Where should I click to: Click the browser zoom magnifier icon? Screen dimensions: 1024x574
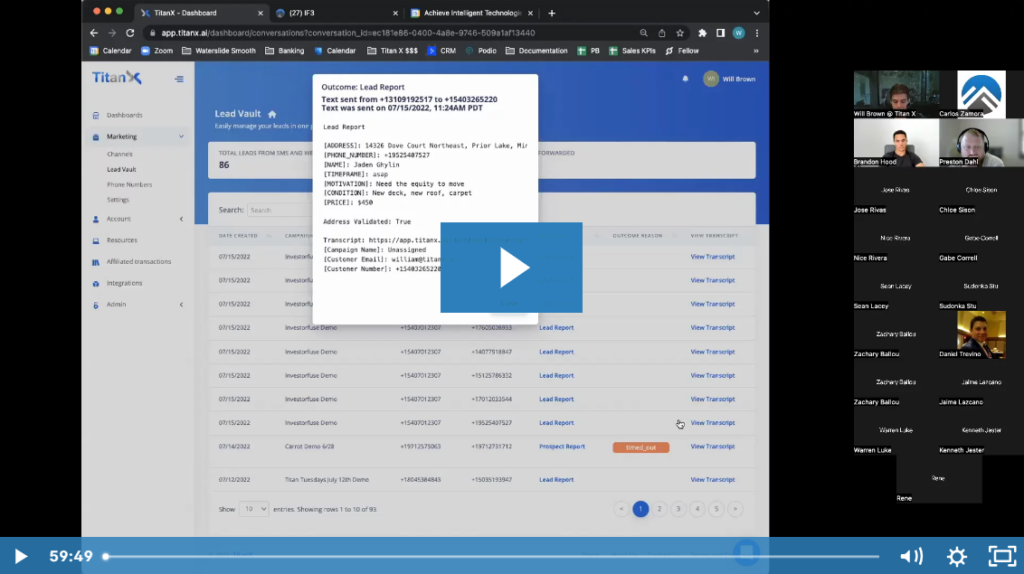pos(643,33)
